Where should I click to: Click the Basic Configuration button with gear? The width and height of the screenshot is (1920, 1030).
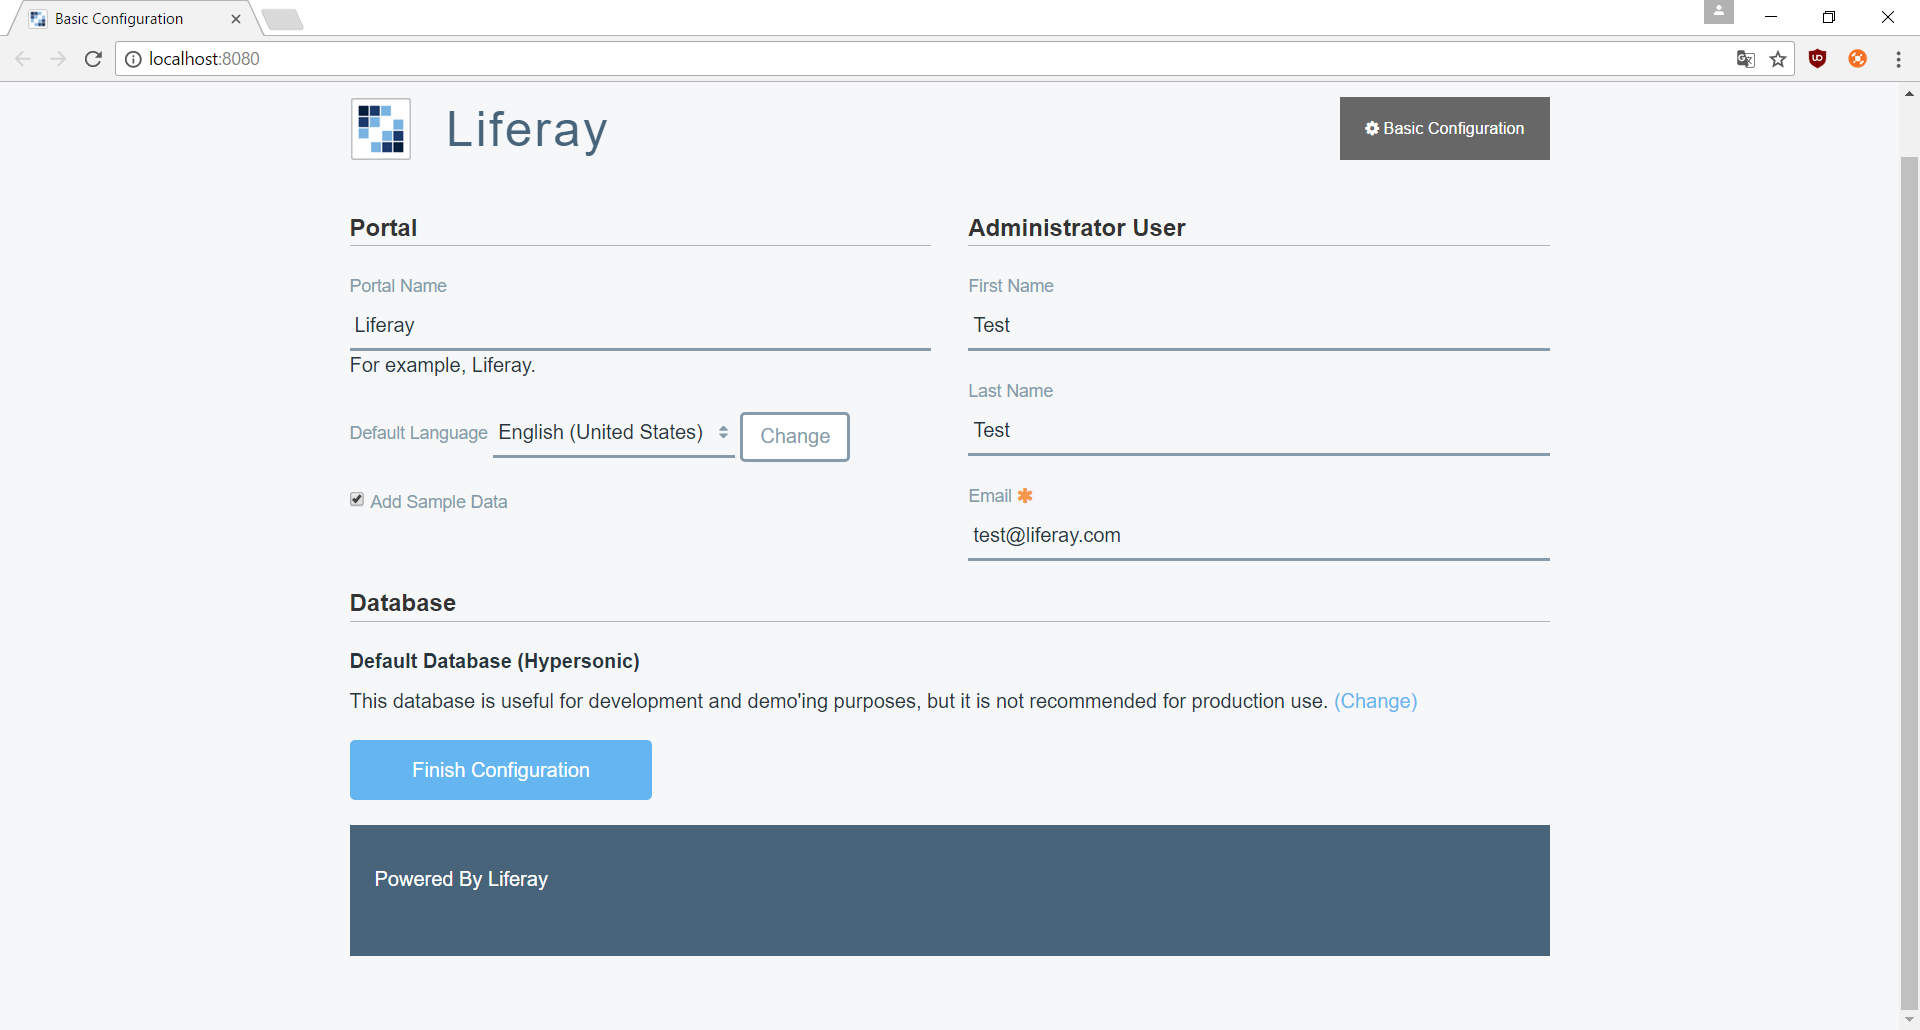[x=1444, y=128]
